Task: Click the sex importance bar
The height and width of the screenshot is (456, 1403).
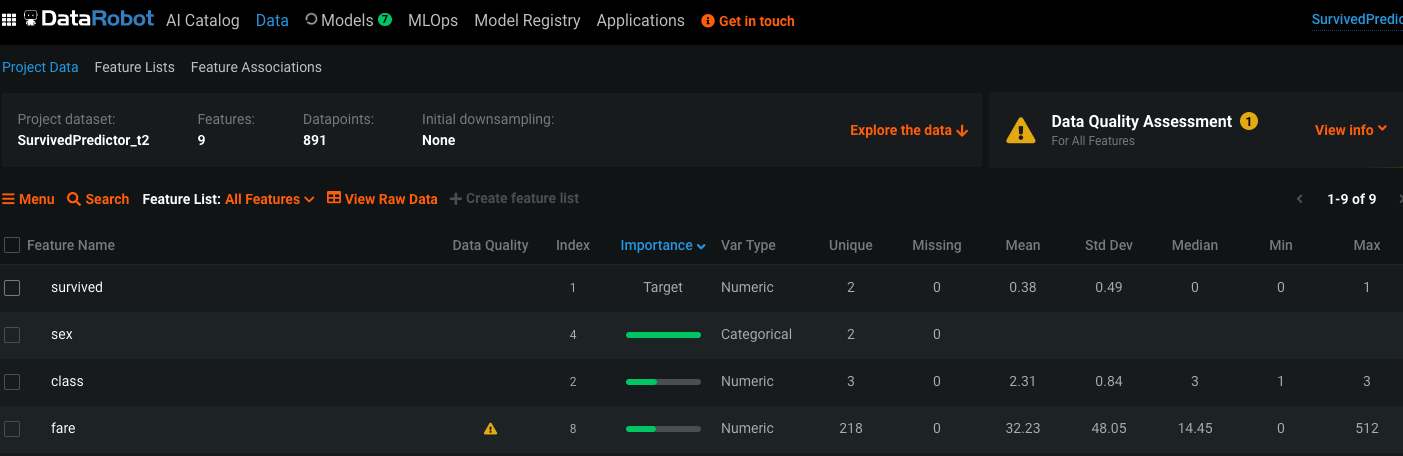Action: tap(663, 335)
